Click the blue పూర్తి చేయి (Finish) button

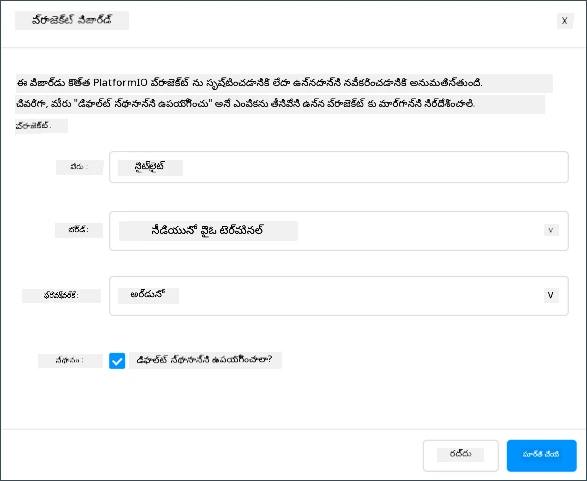(541, 455)
